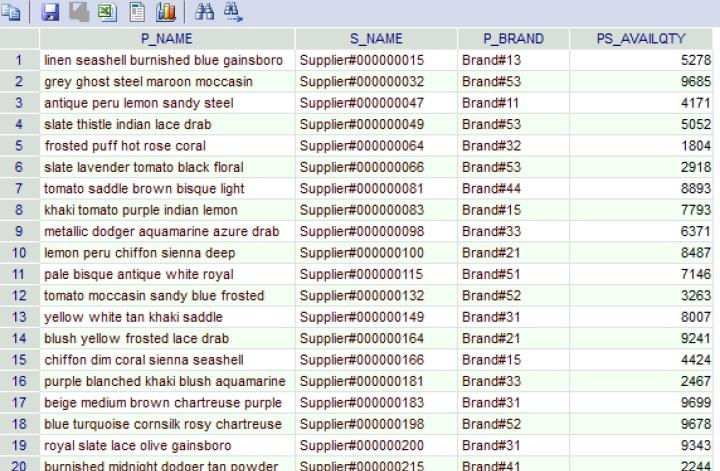720x471 pixels.
Task: Click 'frosted puff hot rose coral' cell
Action: pos(167,146)
